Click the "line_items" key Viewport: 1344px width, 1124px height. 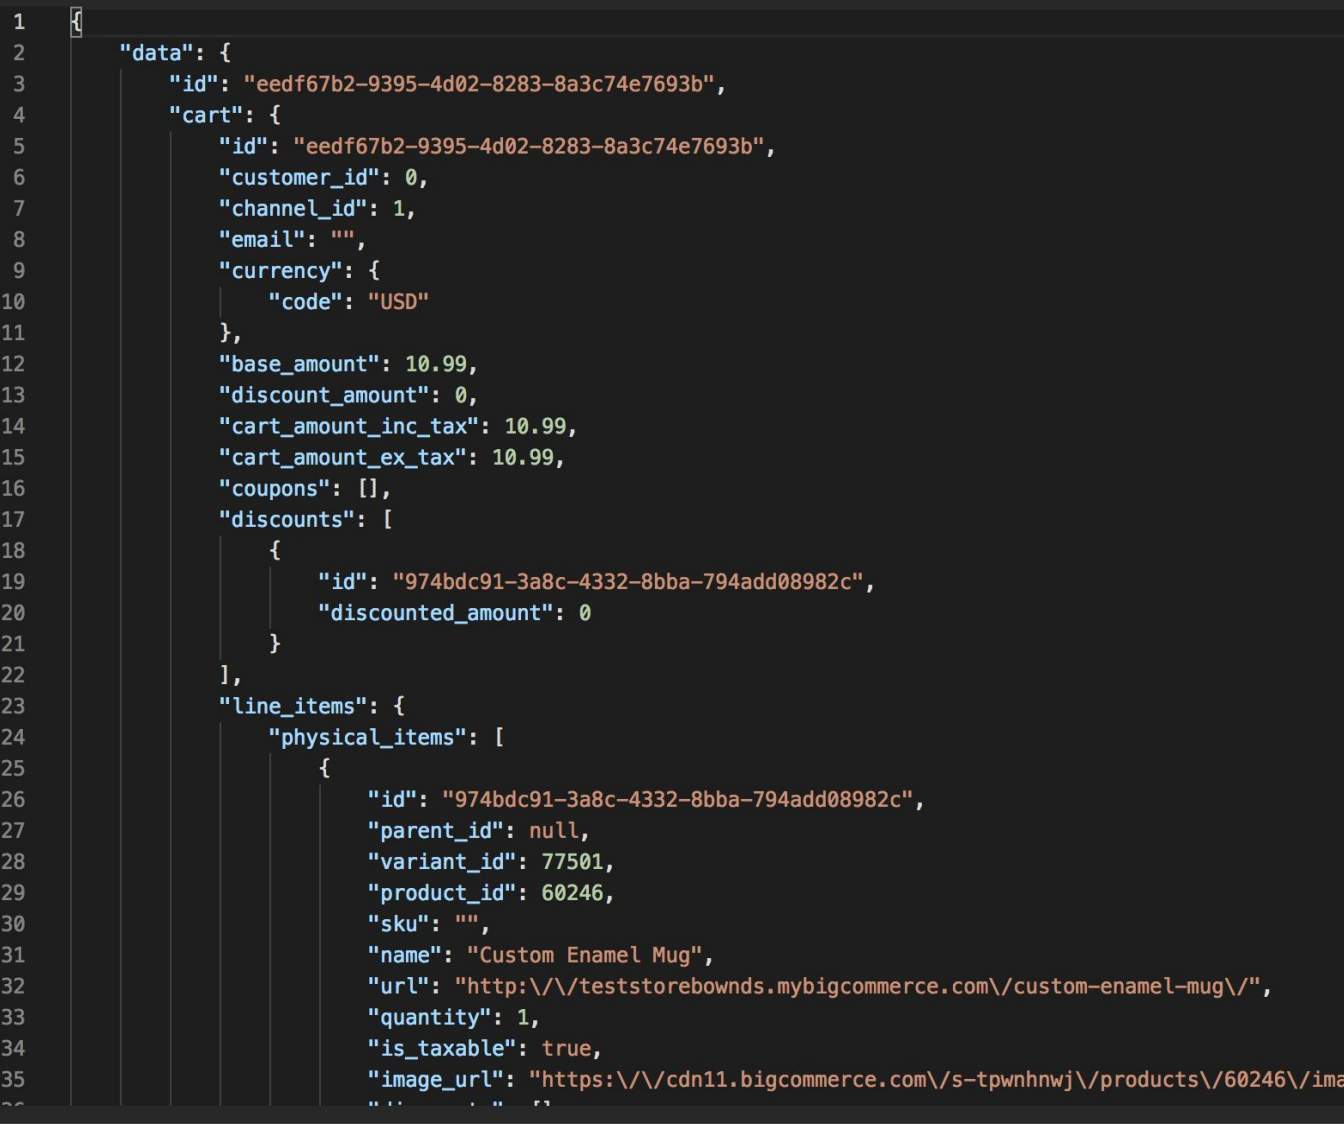pos(292,706)
